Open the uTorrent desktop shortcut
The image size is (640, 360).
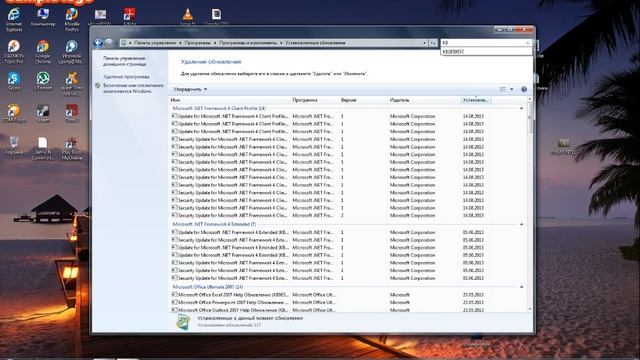(43, 81)
